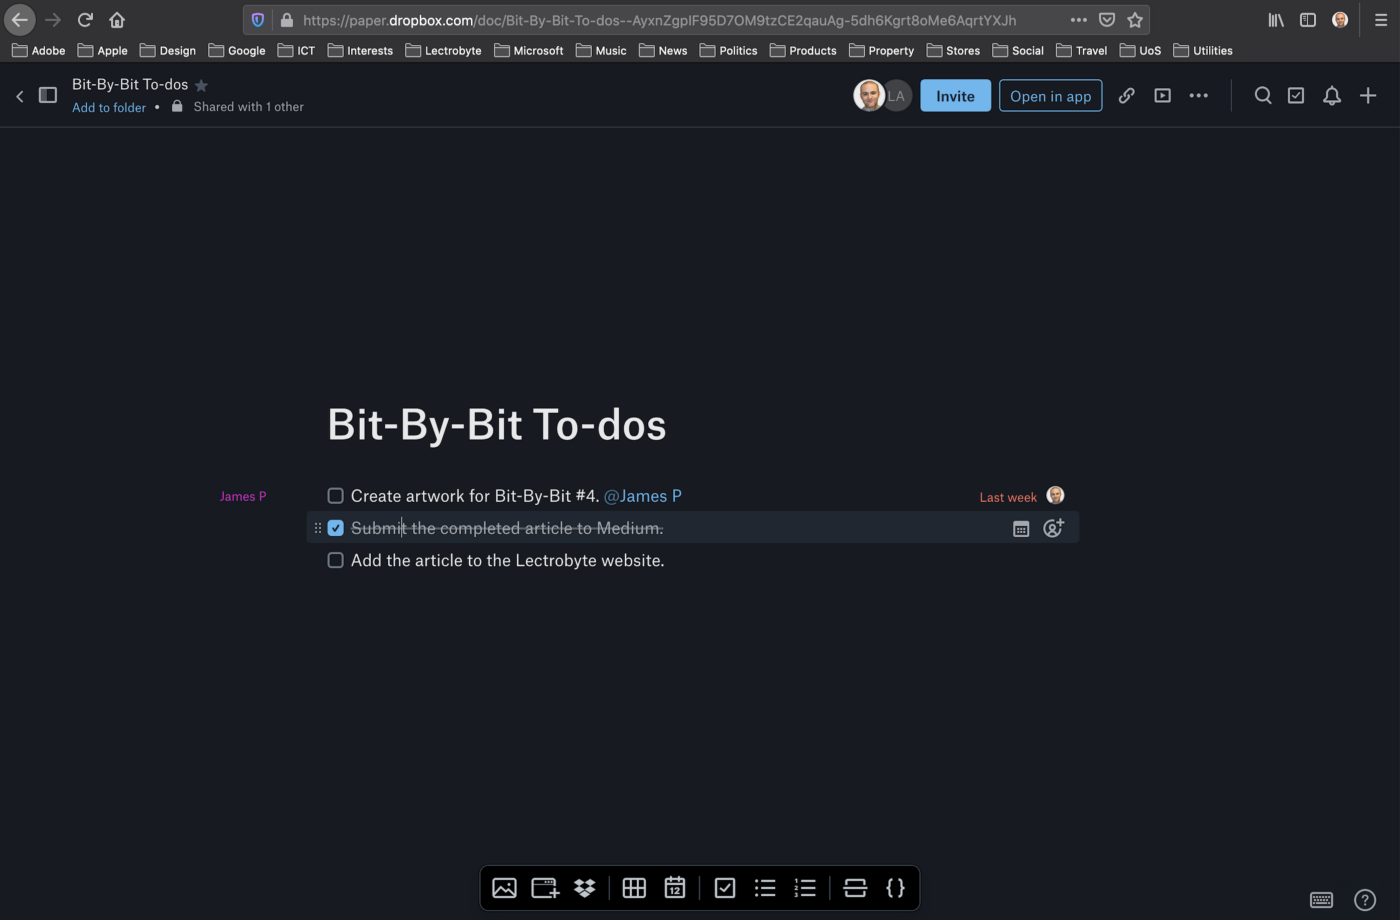The height and width of the screenshot is (920, 1400).
Task: Star the Bit-By-Bit To-dos document
Action: (x=201, y=85)
